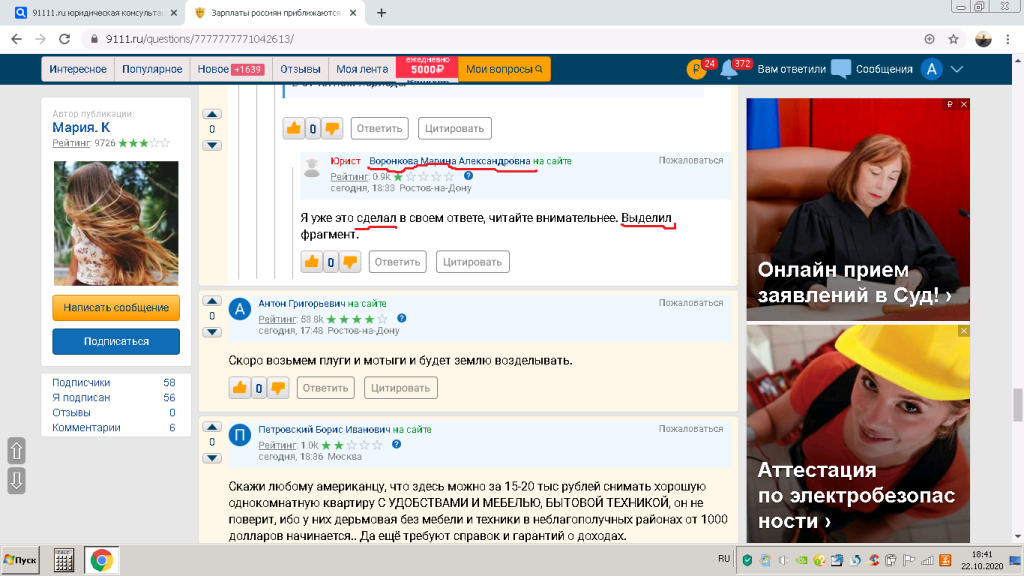Click the page down arrow icon
The image size is (1024, 576).
[16, 481]
